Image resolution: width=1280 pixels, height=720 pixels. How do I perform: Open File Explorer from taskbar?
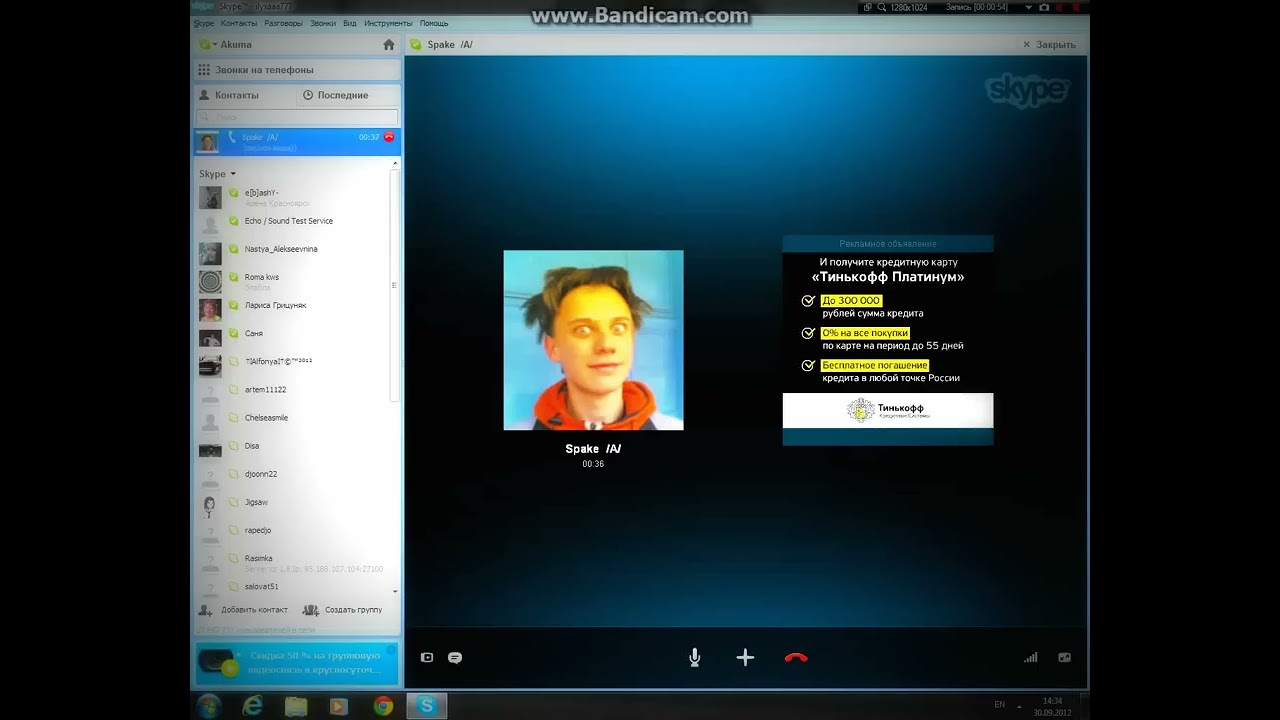pyautogui.click(x=296, y=706)
